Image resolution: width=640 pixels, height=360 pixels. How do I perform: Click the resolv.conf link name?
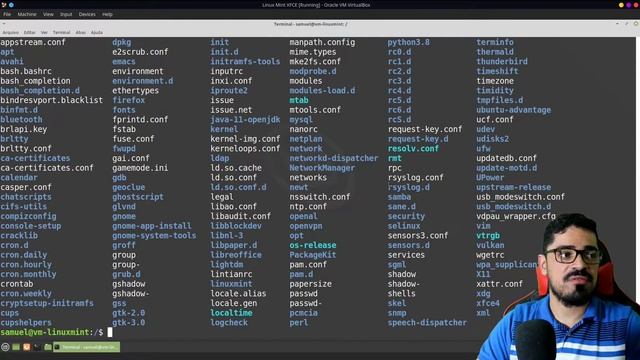413,149
